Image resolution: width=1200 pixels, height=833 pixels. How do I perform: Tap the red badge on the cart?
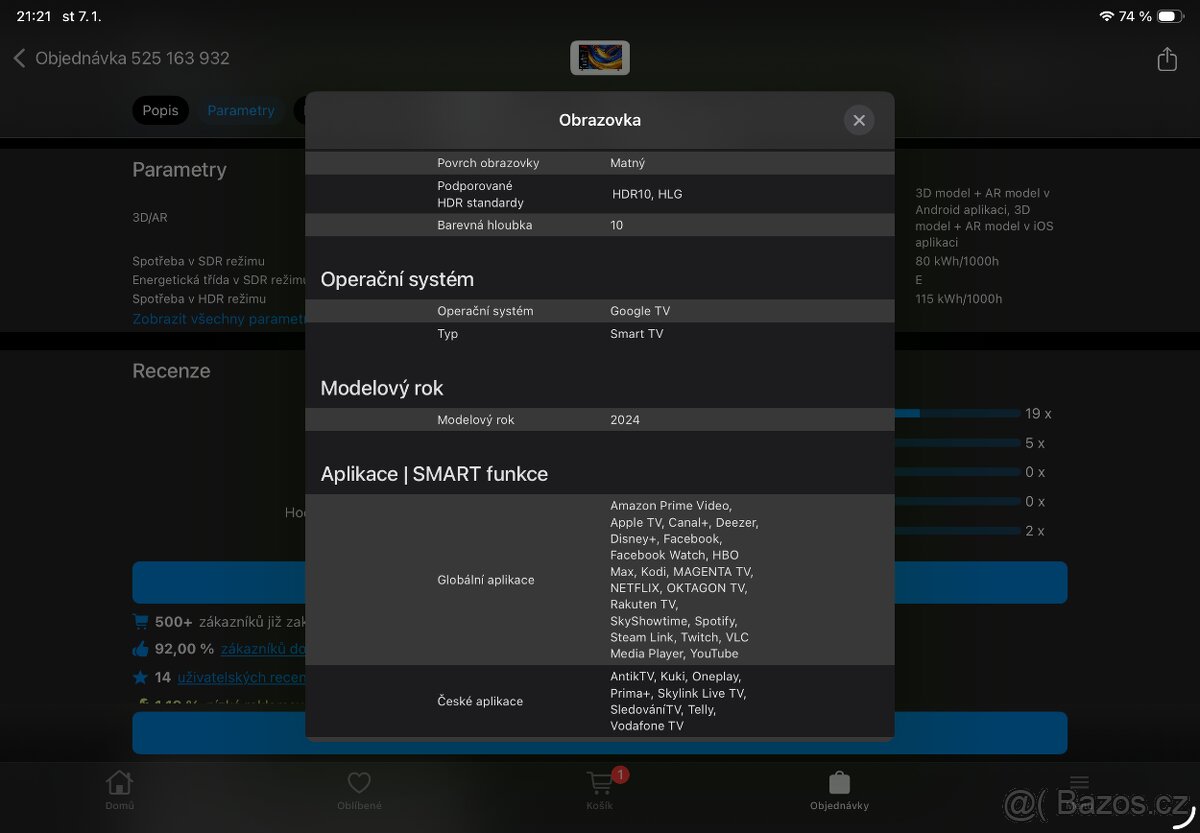coord(619,774)
